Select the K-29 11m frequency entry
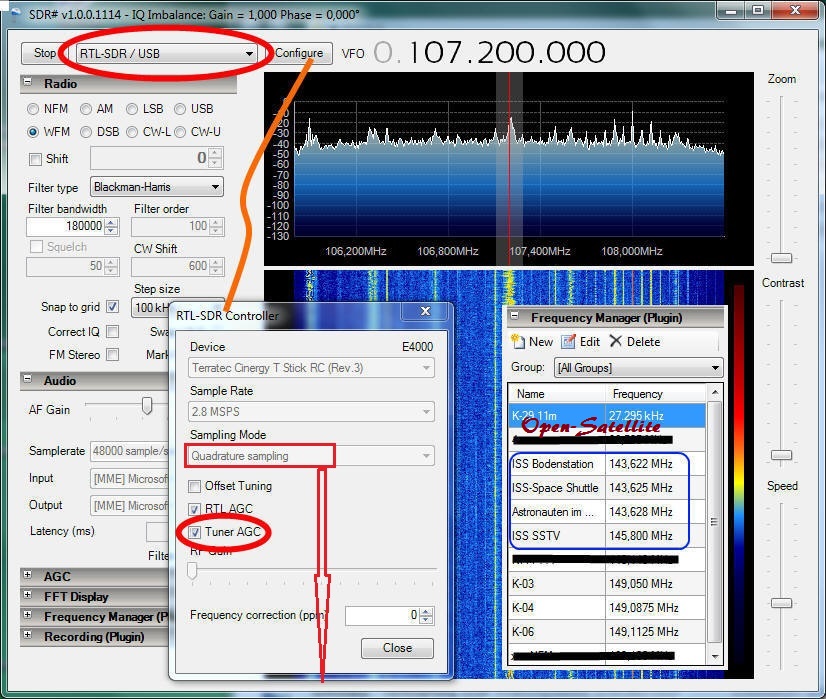 tap(607, 415)
